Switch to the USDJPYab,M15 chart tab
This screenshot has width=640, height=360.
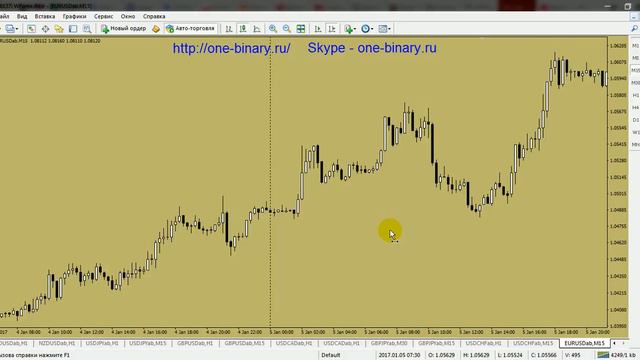coord(147,343)
